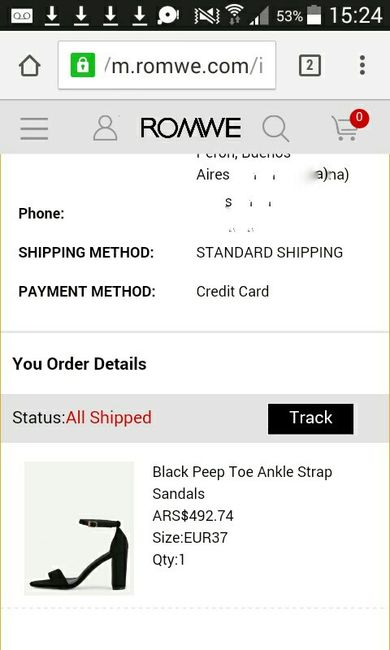Click the m.romwe.com address bar

click(167, 65)
